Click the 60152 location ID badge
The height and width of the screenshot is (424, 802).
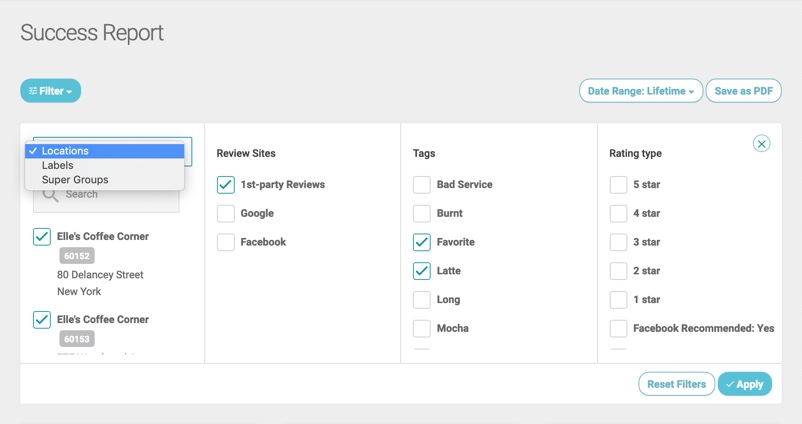(77, 256)
